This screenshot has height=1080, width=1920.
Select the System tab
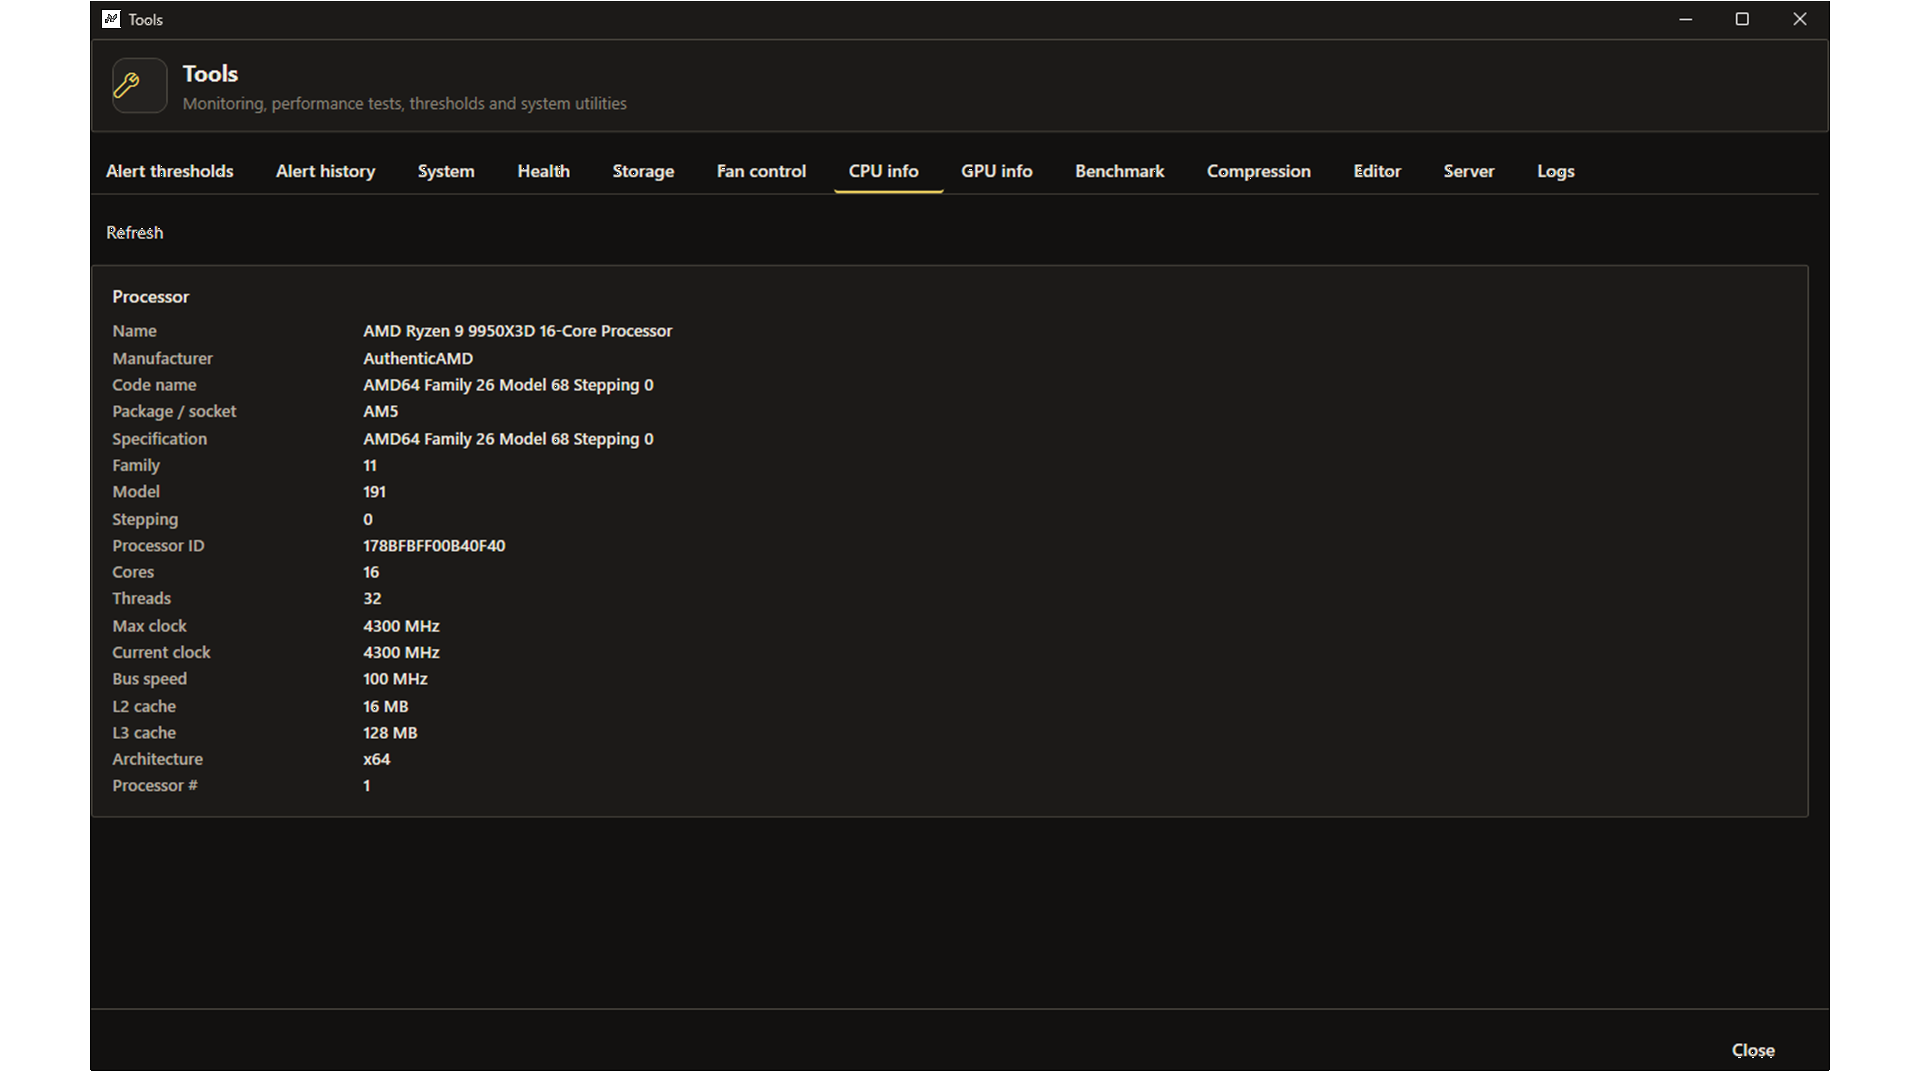coord(446,171)
